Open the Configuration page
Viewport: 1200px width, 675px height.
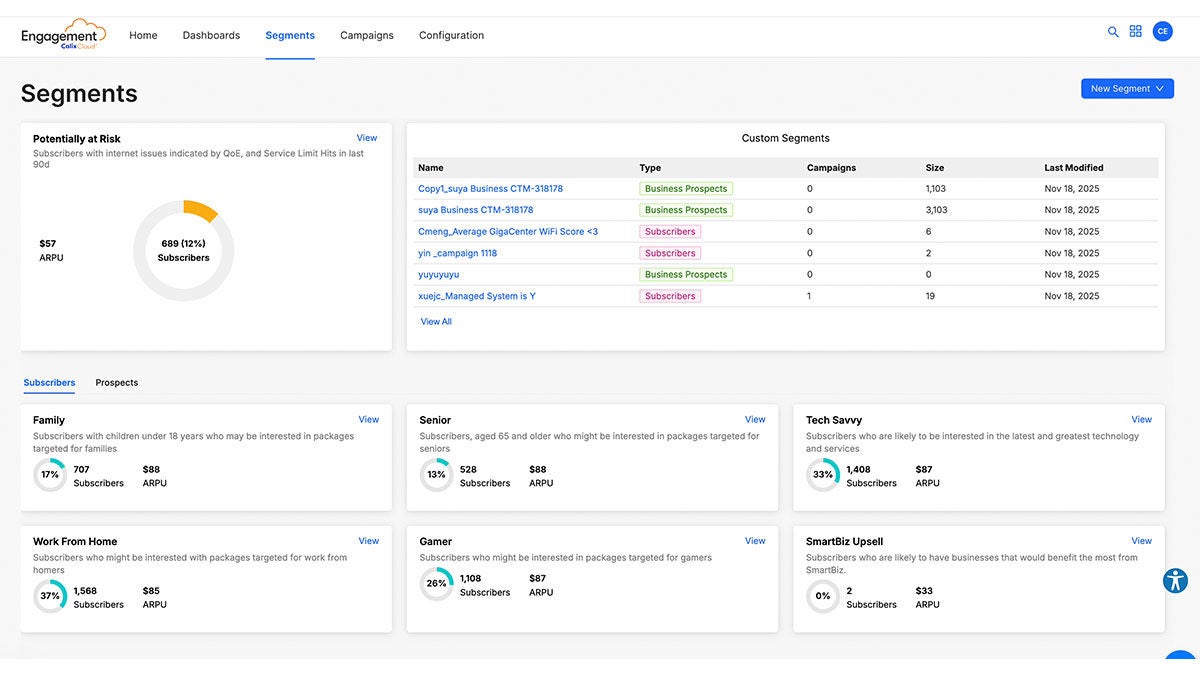coord(451,34)
